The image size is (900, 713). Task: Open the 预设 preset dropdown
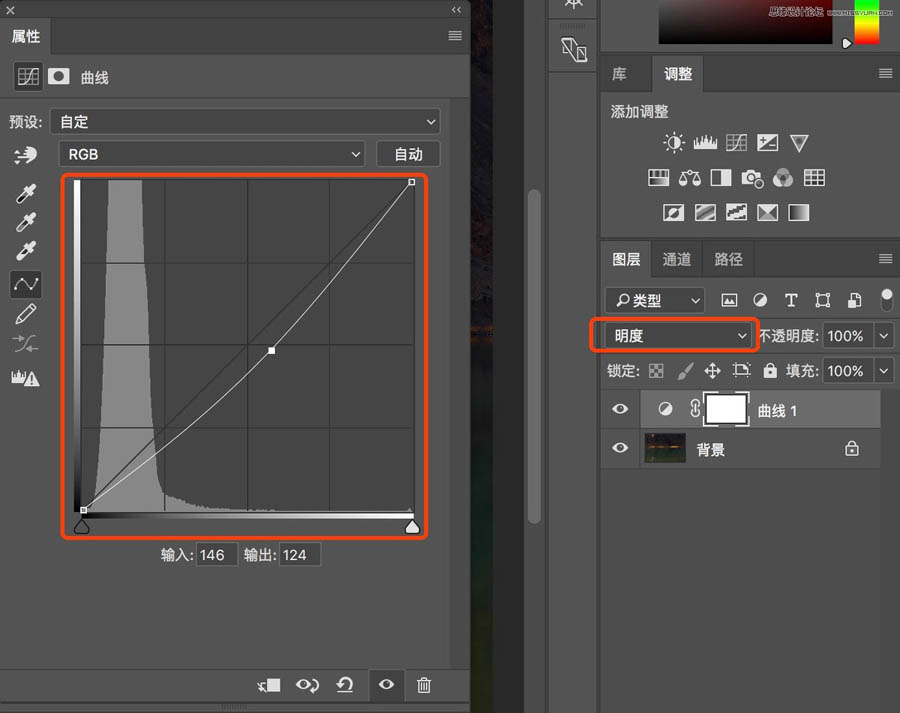[x=245, y=122]
